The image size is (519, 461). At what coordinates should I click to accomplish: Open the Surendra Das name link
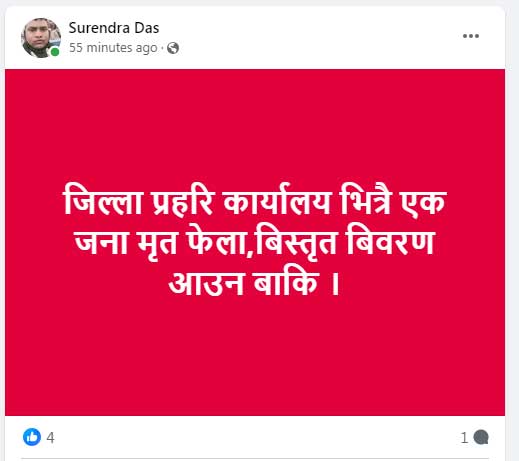(x=114, y=28)
